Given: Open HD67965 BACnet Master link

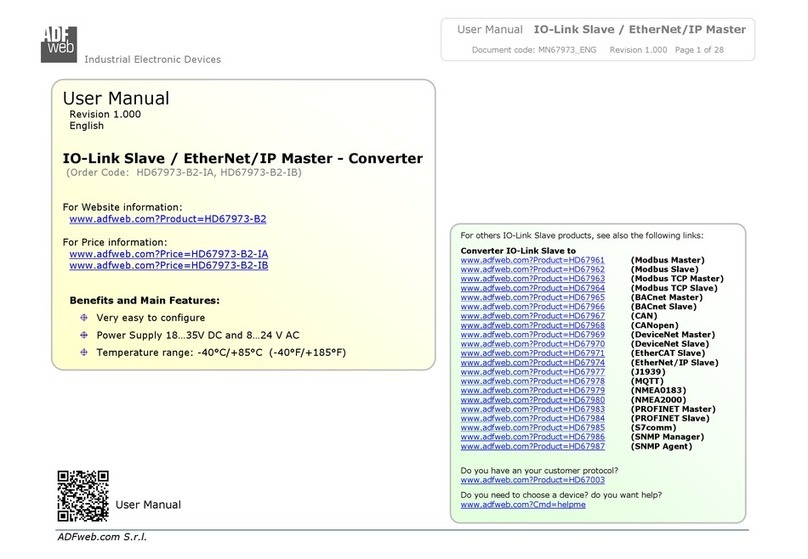Looking at the screenshot, I should point(532,297).
